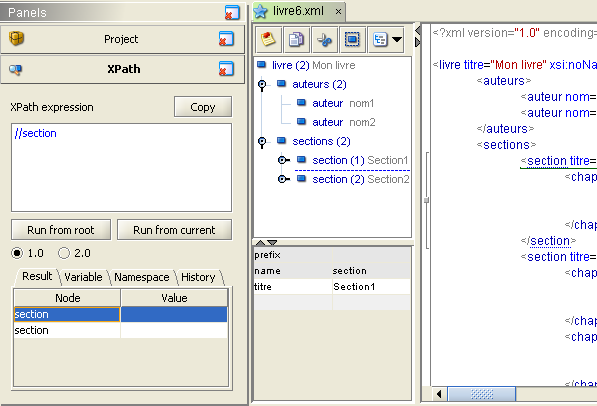This screenshot has height=406, width=597.
Task: Switch to the Result tab
Action: (x=37, y=277)
